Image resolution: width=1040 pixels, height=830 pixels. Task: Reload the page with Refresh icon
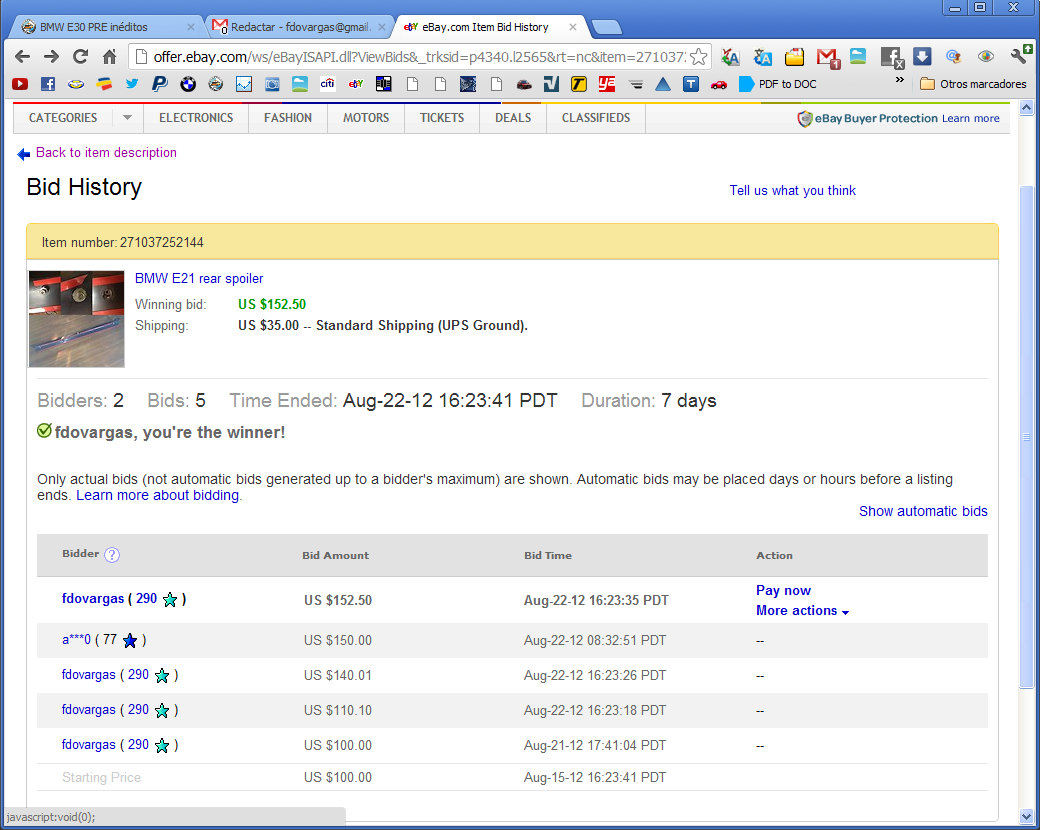(80, 57)
